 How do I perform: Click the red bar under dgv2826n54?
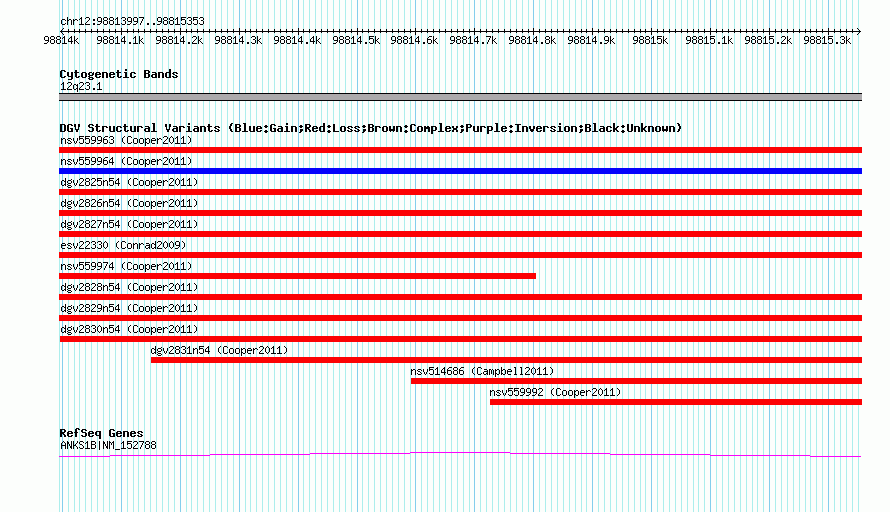(460, 213)
